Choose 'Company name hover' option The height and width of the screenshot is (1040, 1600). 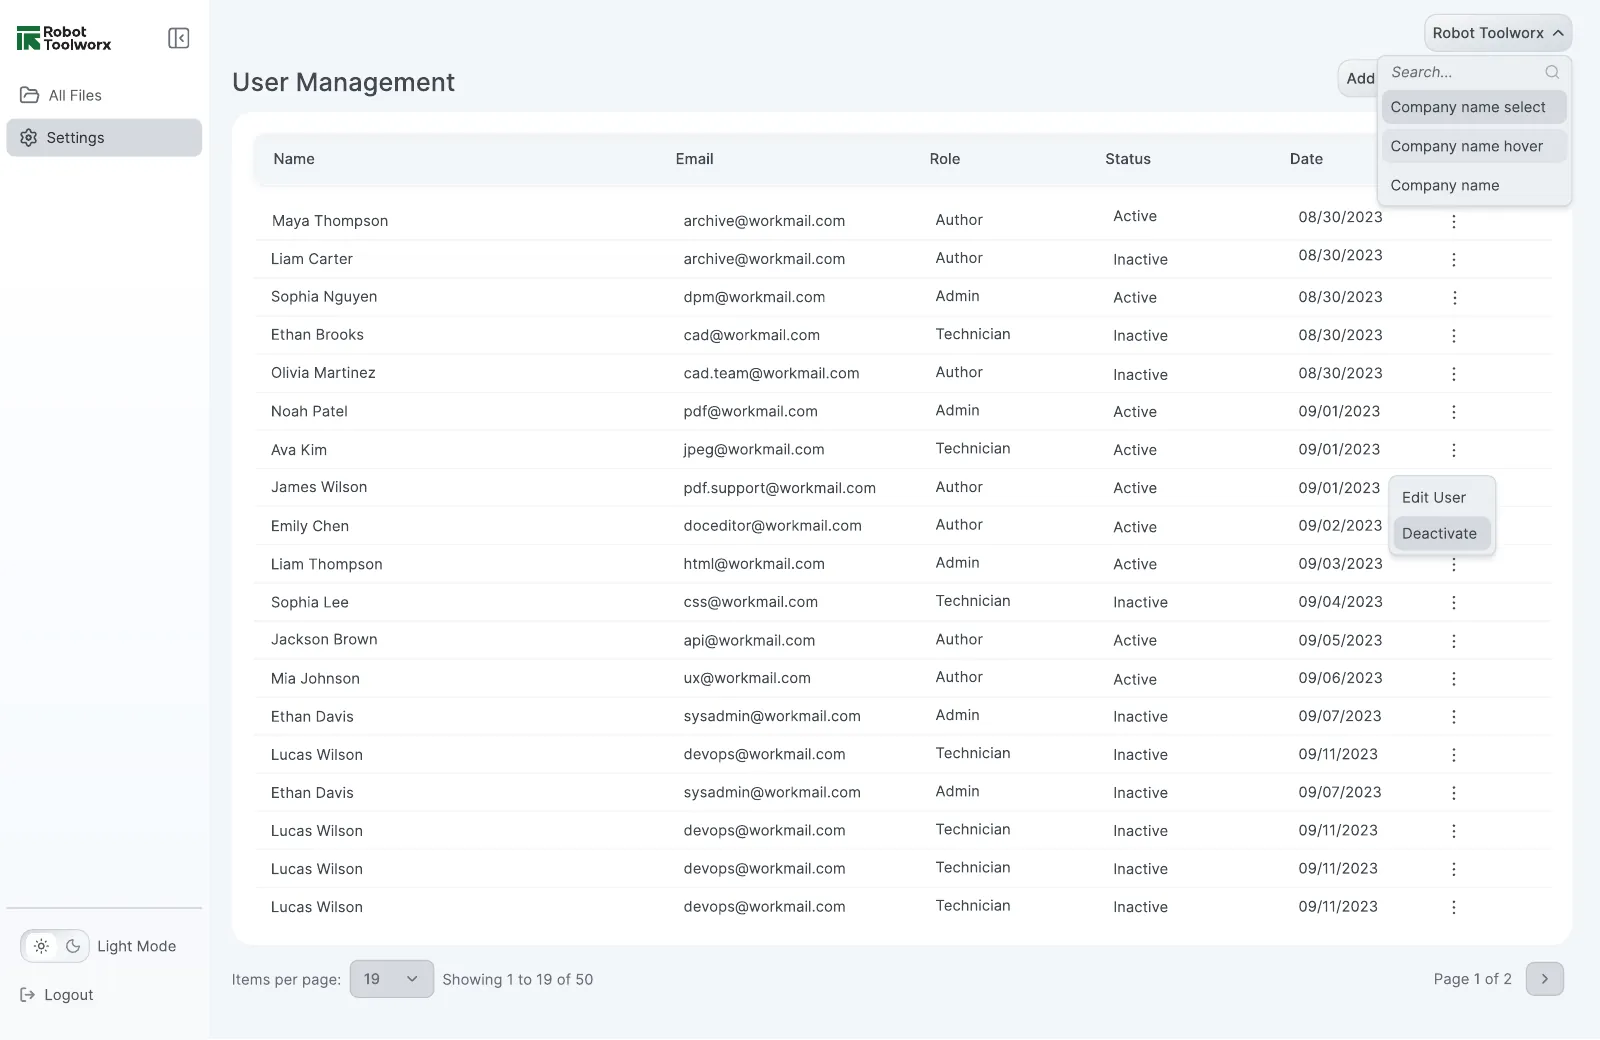1474,146
